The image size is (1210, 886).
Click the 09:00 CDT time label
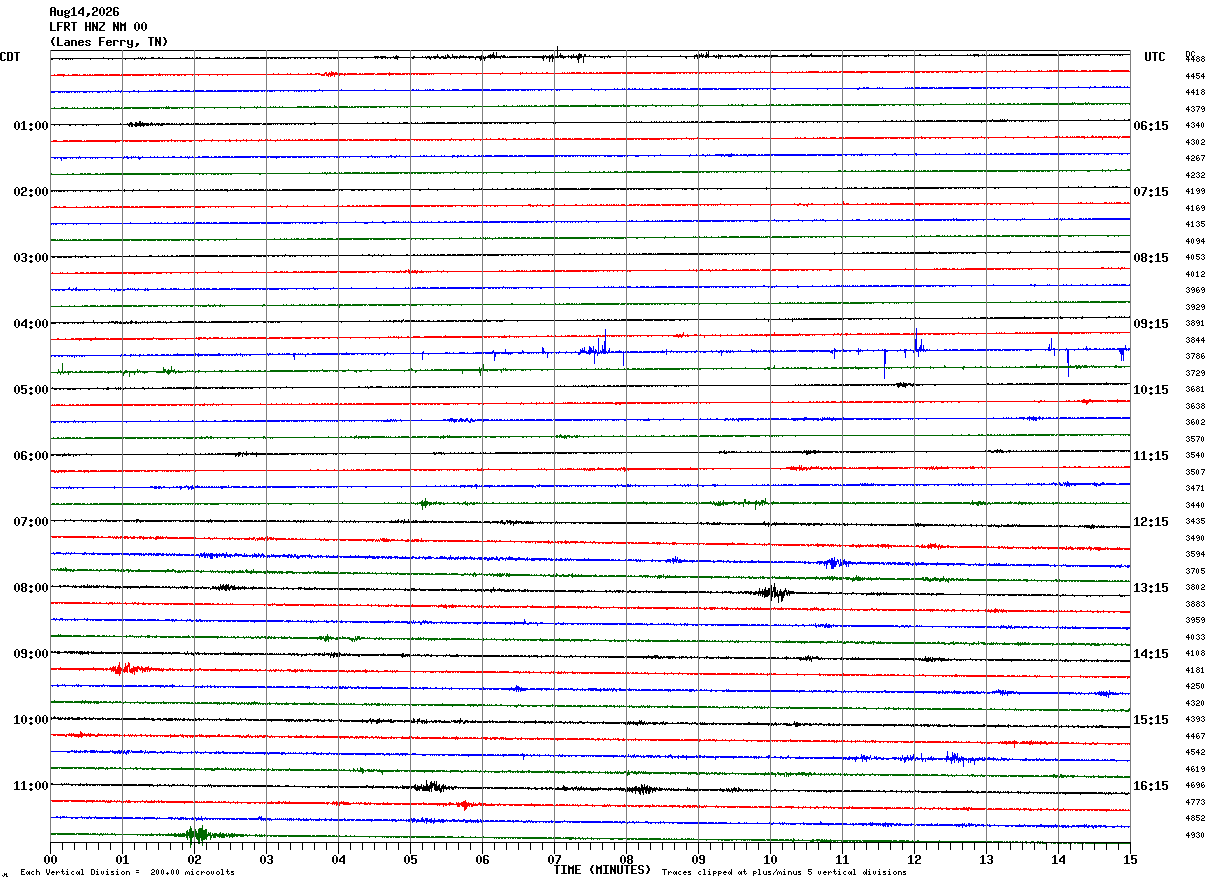click(x=31, y=654)
